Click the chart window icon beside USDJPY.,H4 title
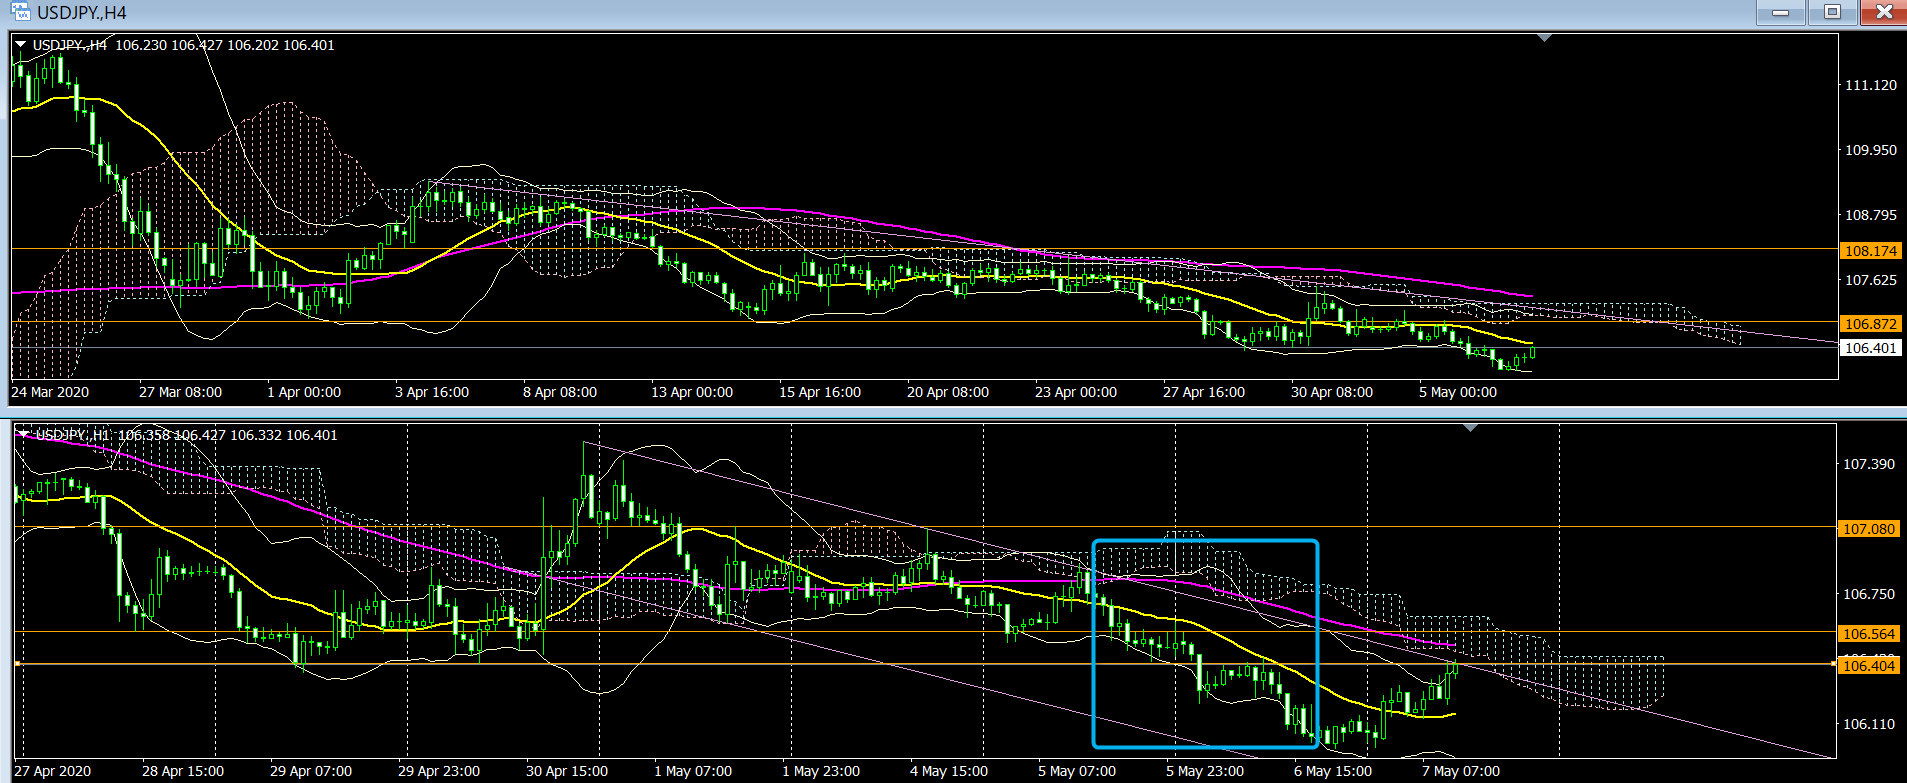 [20, 12]
